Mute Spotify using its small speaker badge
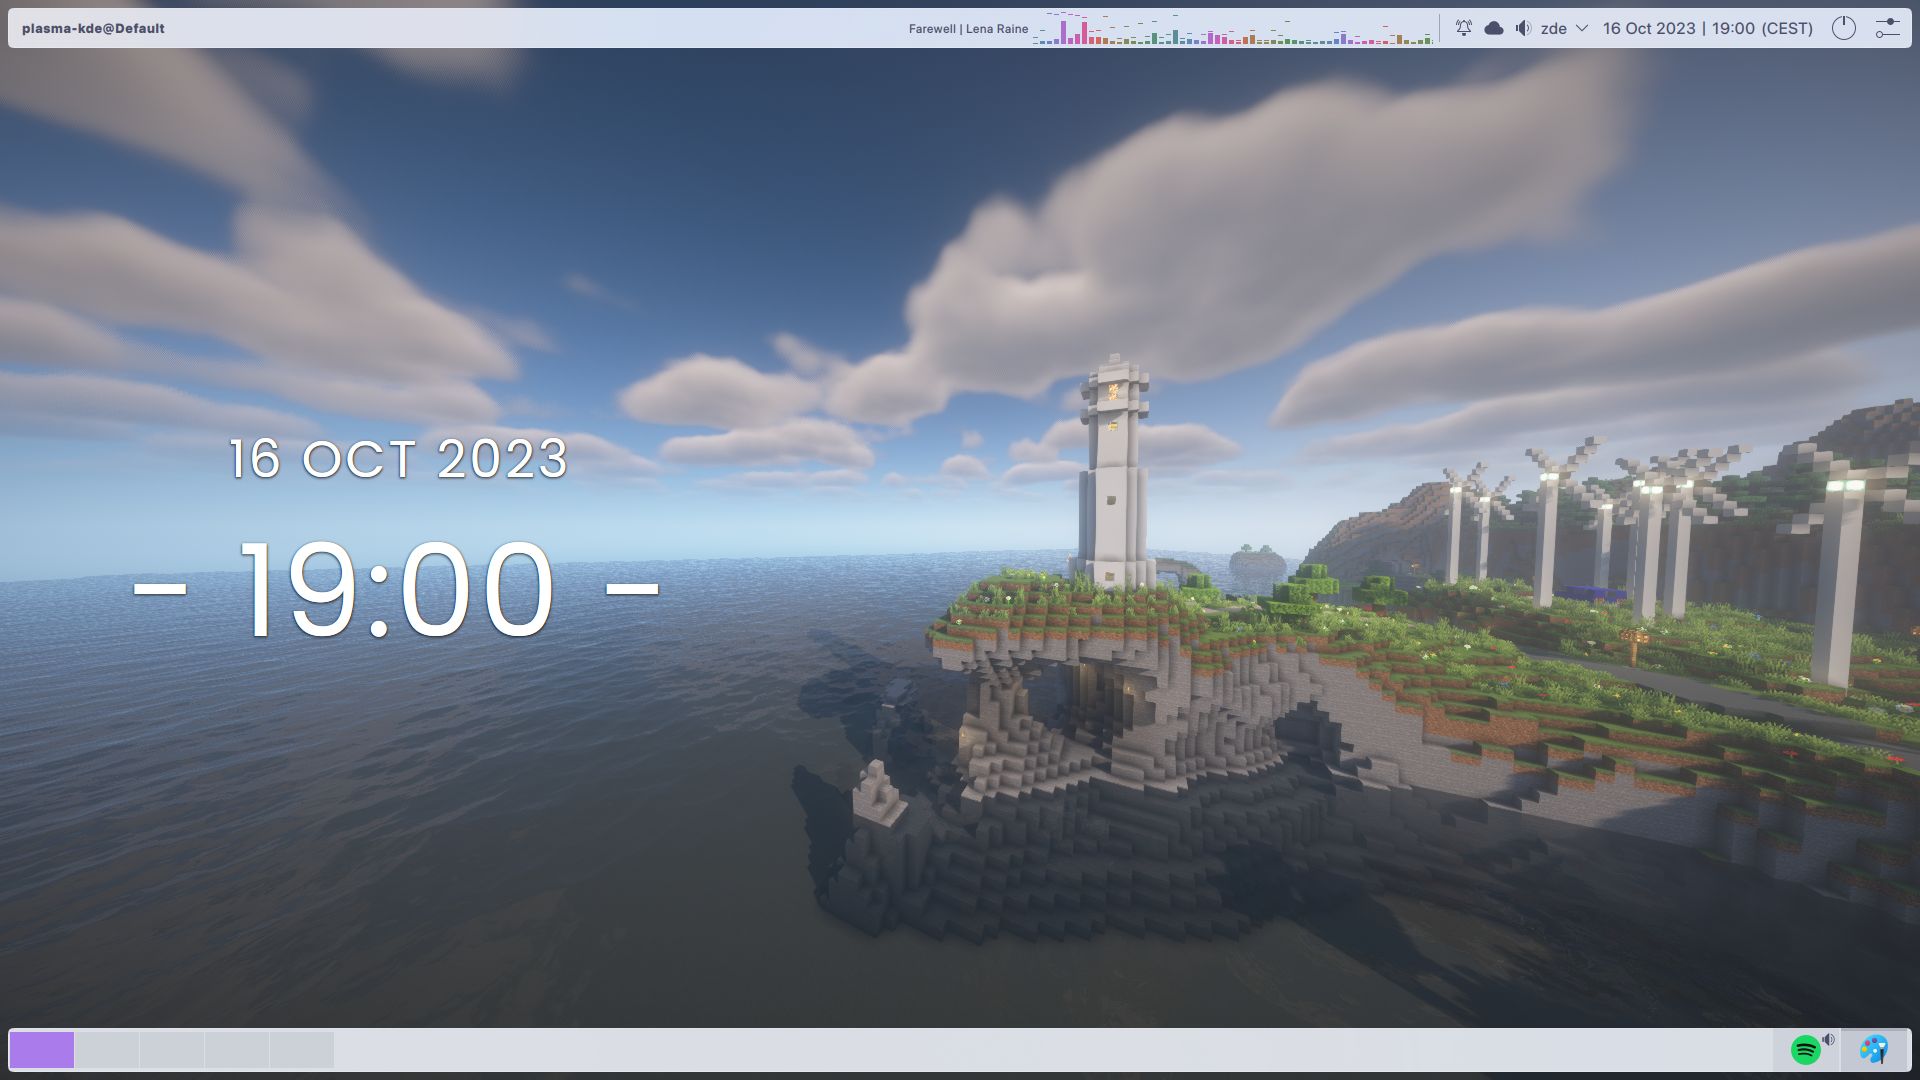This screenshot has width=1920, height=1080. click(x=1829, y=1040)
